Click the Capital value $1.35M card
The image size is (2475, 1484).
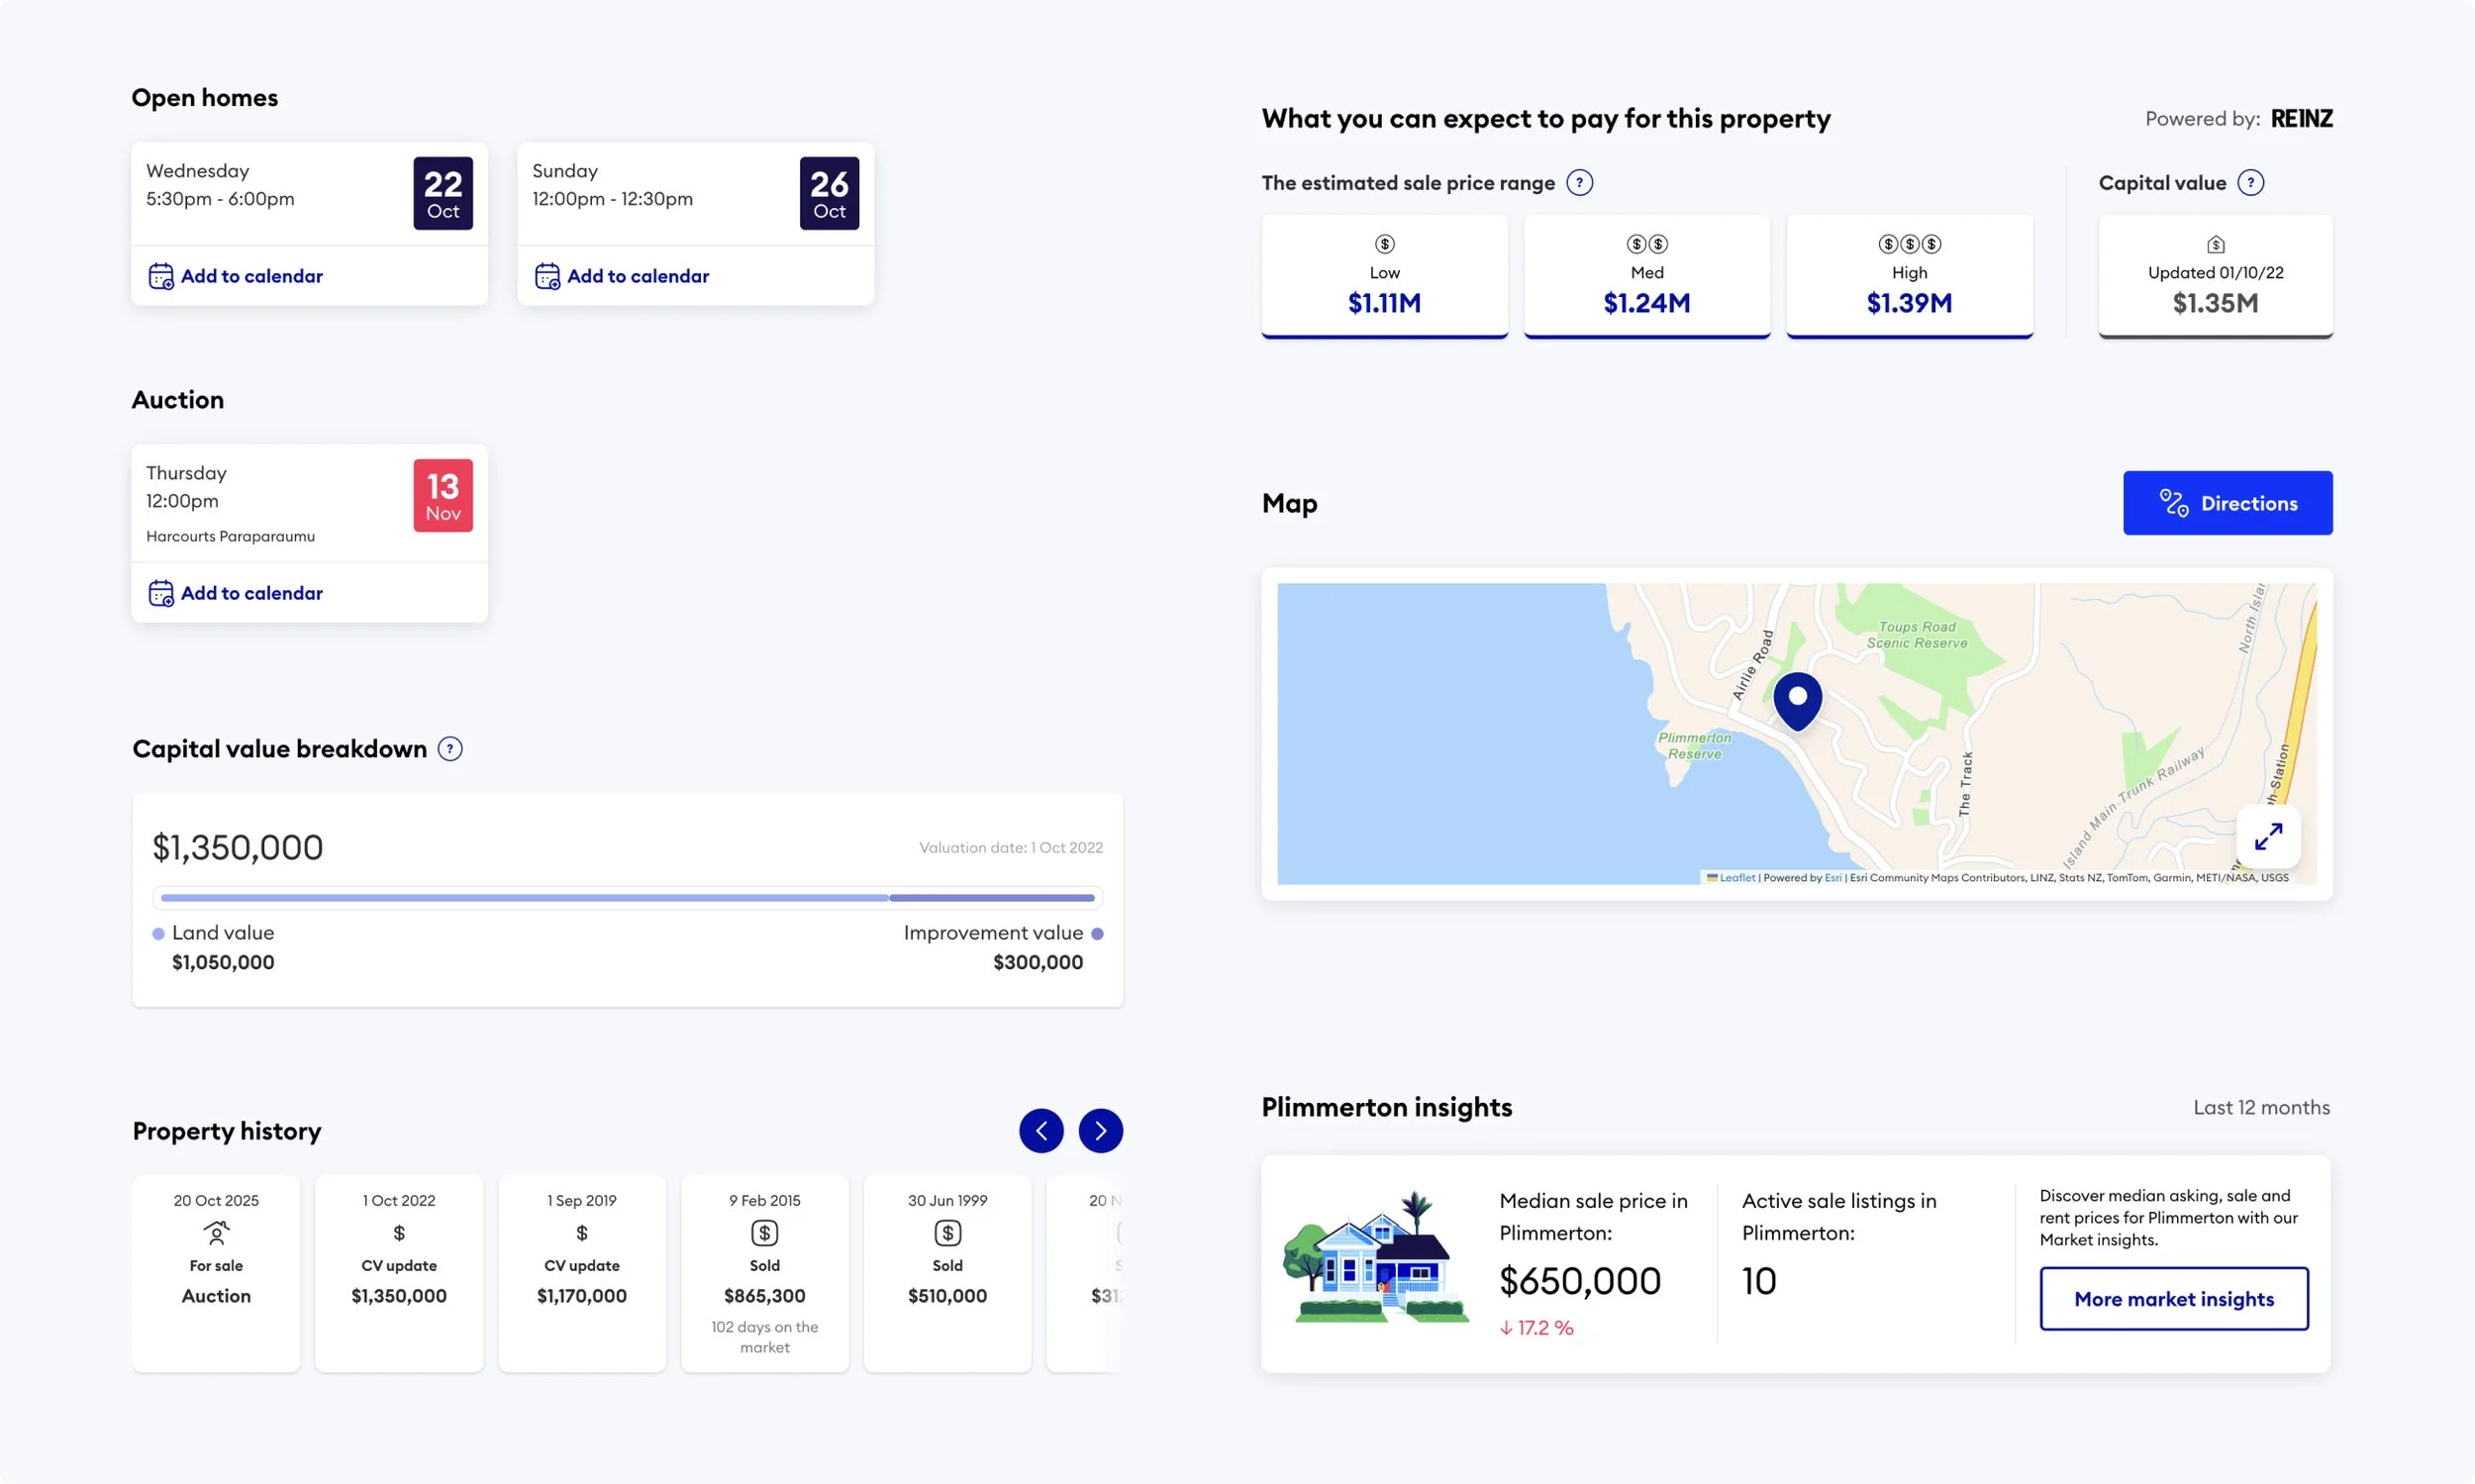(x=2215, y=277)
